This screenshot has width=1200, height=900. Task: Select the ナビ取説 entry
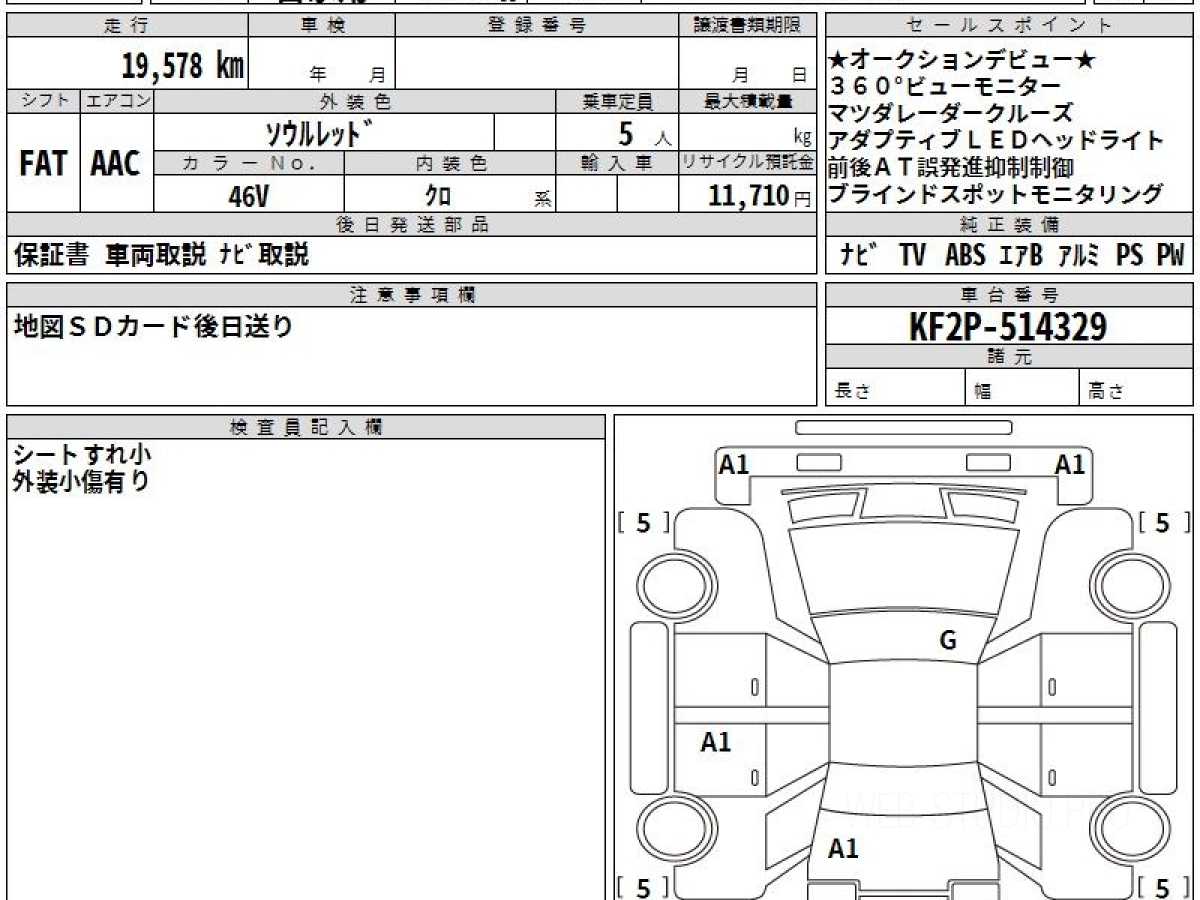tap(264, 255)
